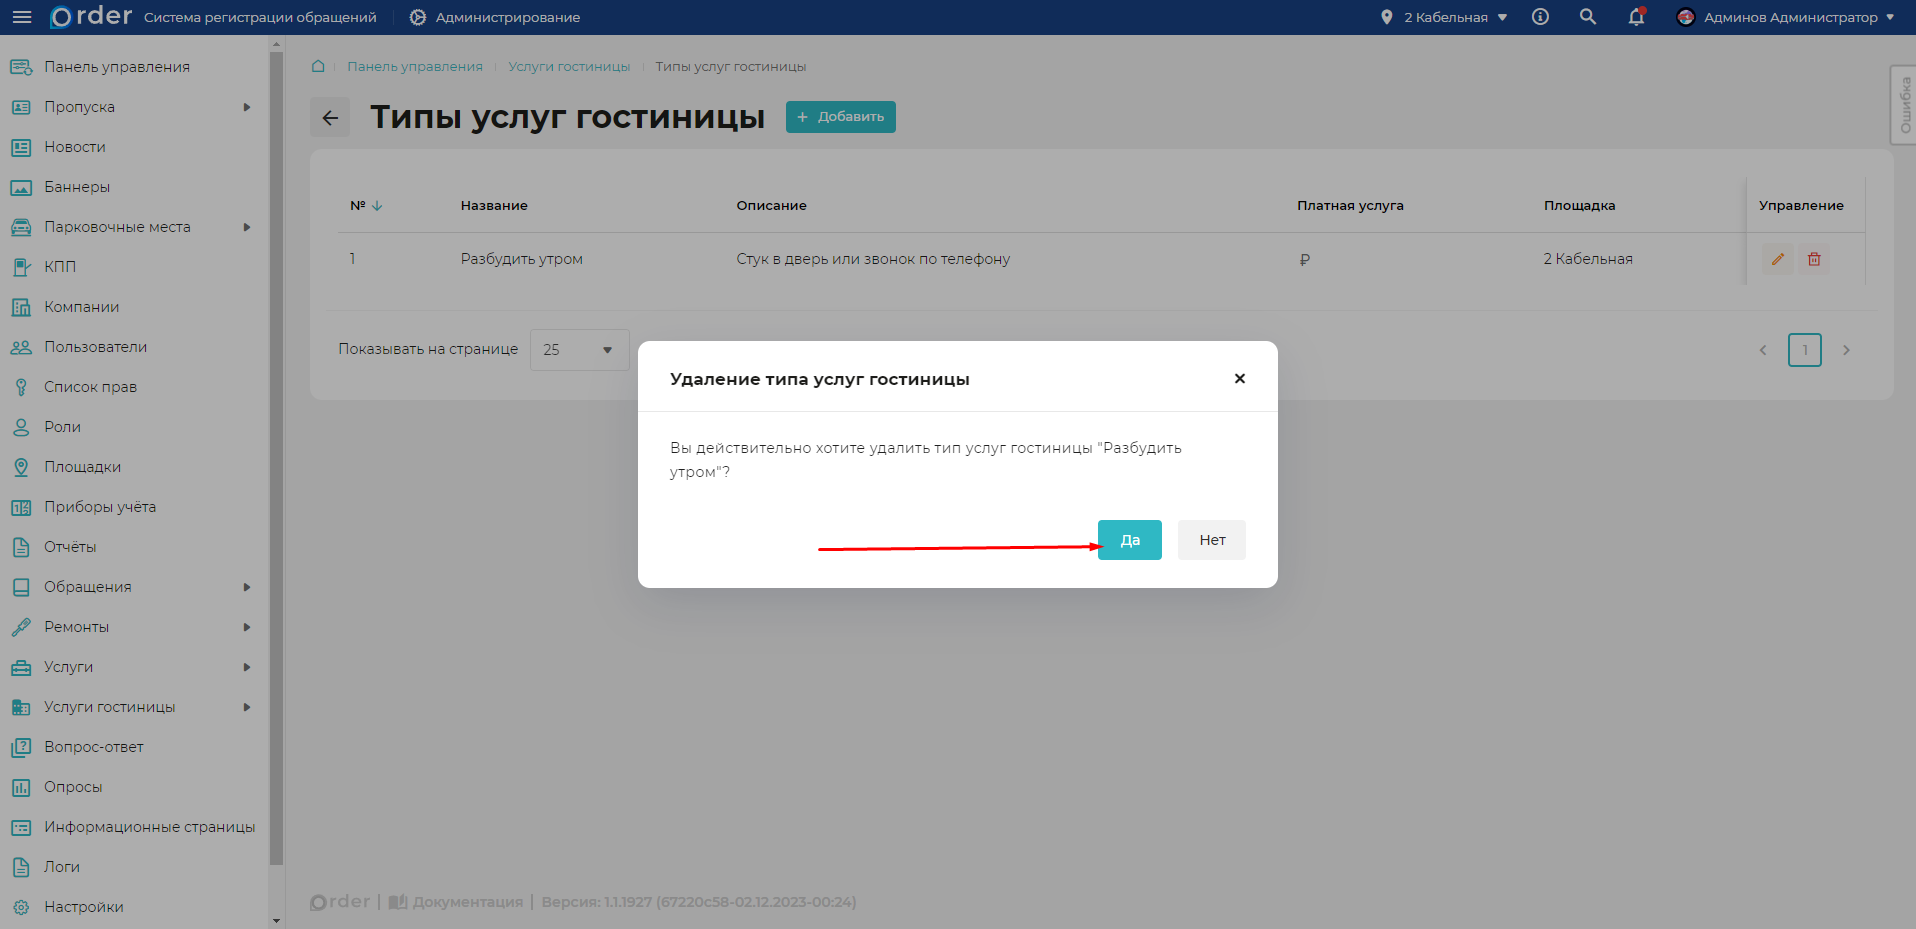Image resolution: width=1916 pixels, height=929 pixels.
Task: Click the Площадки sidebar icon
Action: [21, 467]
